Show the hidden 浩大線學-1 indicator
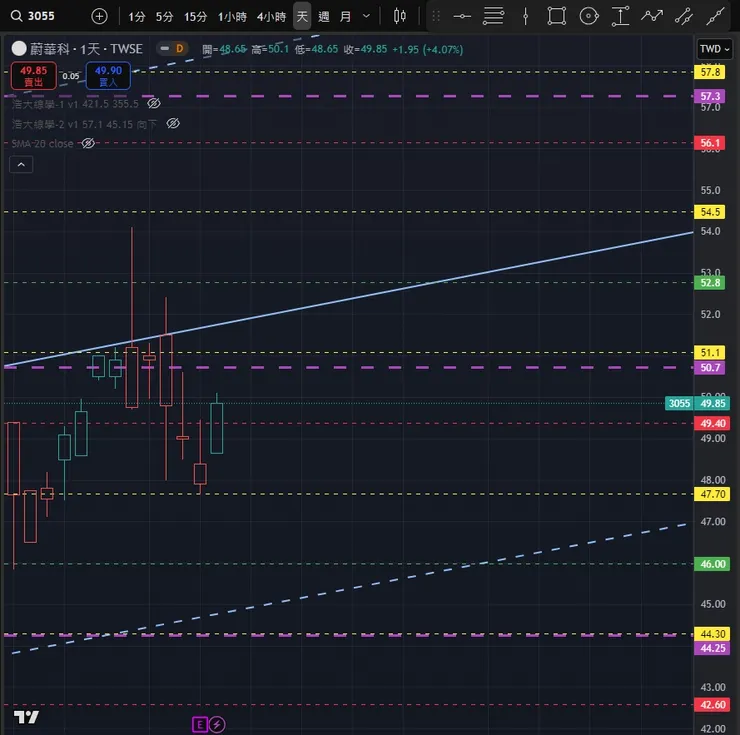Image resolution: width=740 pixels, height=735 pixels. pyautogui.click(x=153, y=103)
